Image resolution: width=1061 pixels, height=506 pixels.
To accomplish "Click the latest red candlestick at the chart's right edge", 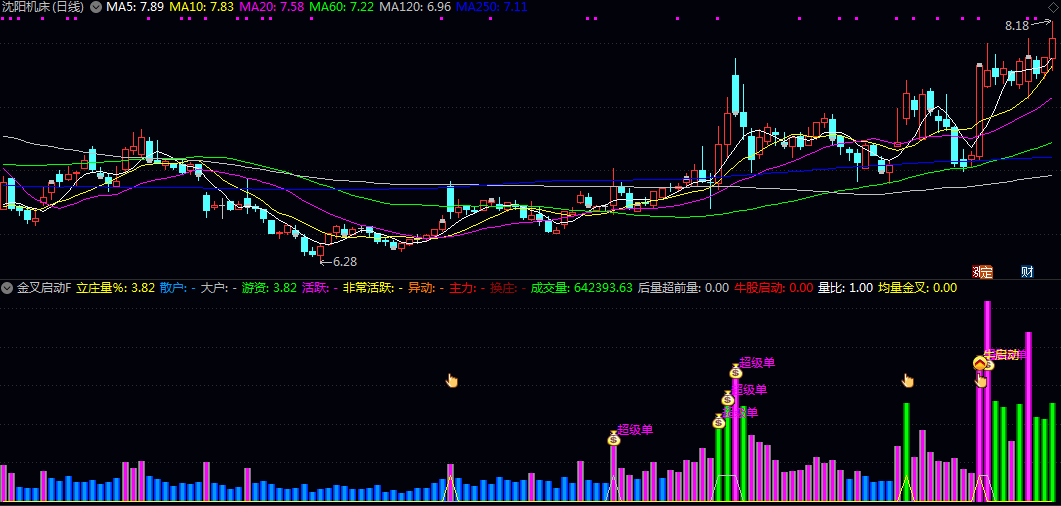I will [1053, 48].
